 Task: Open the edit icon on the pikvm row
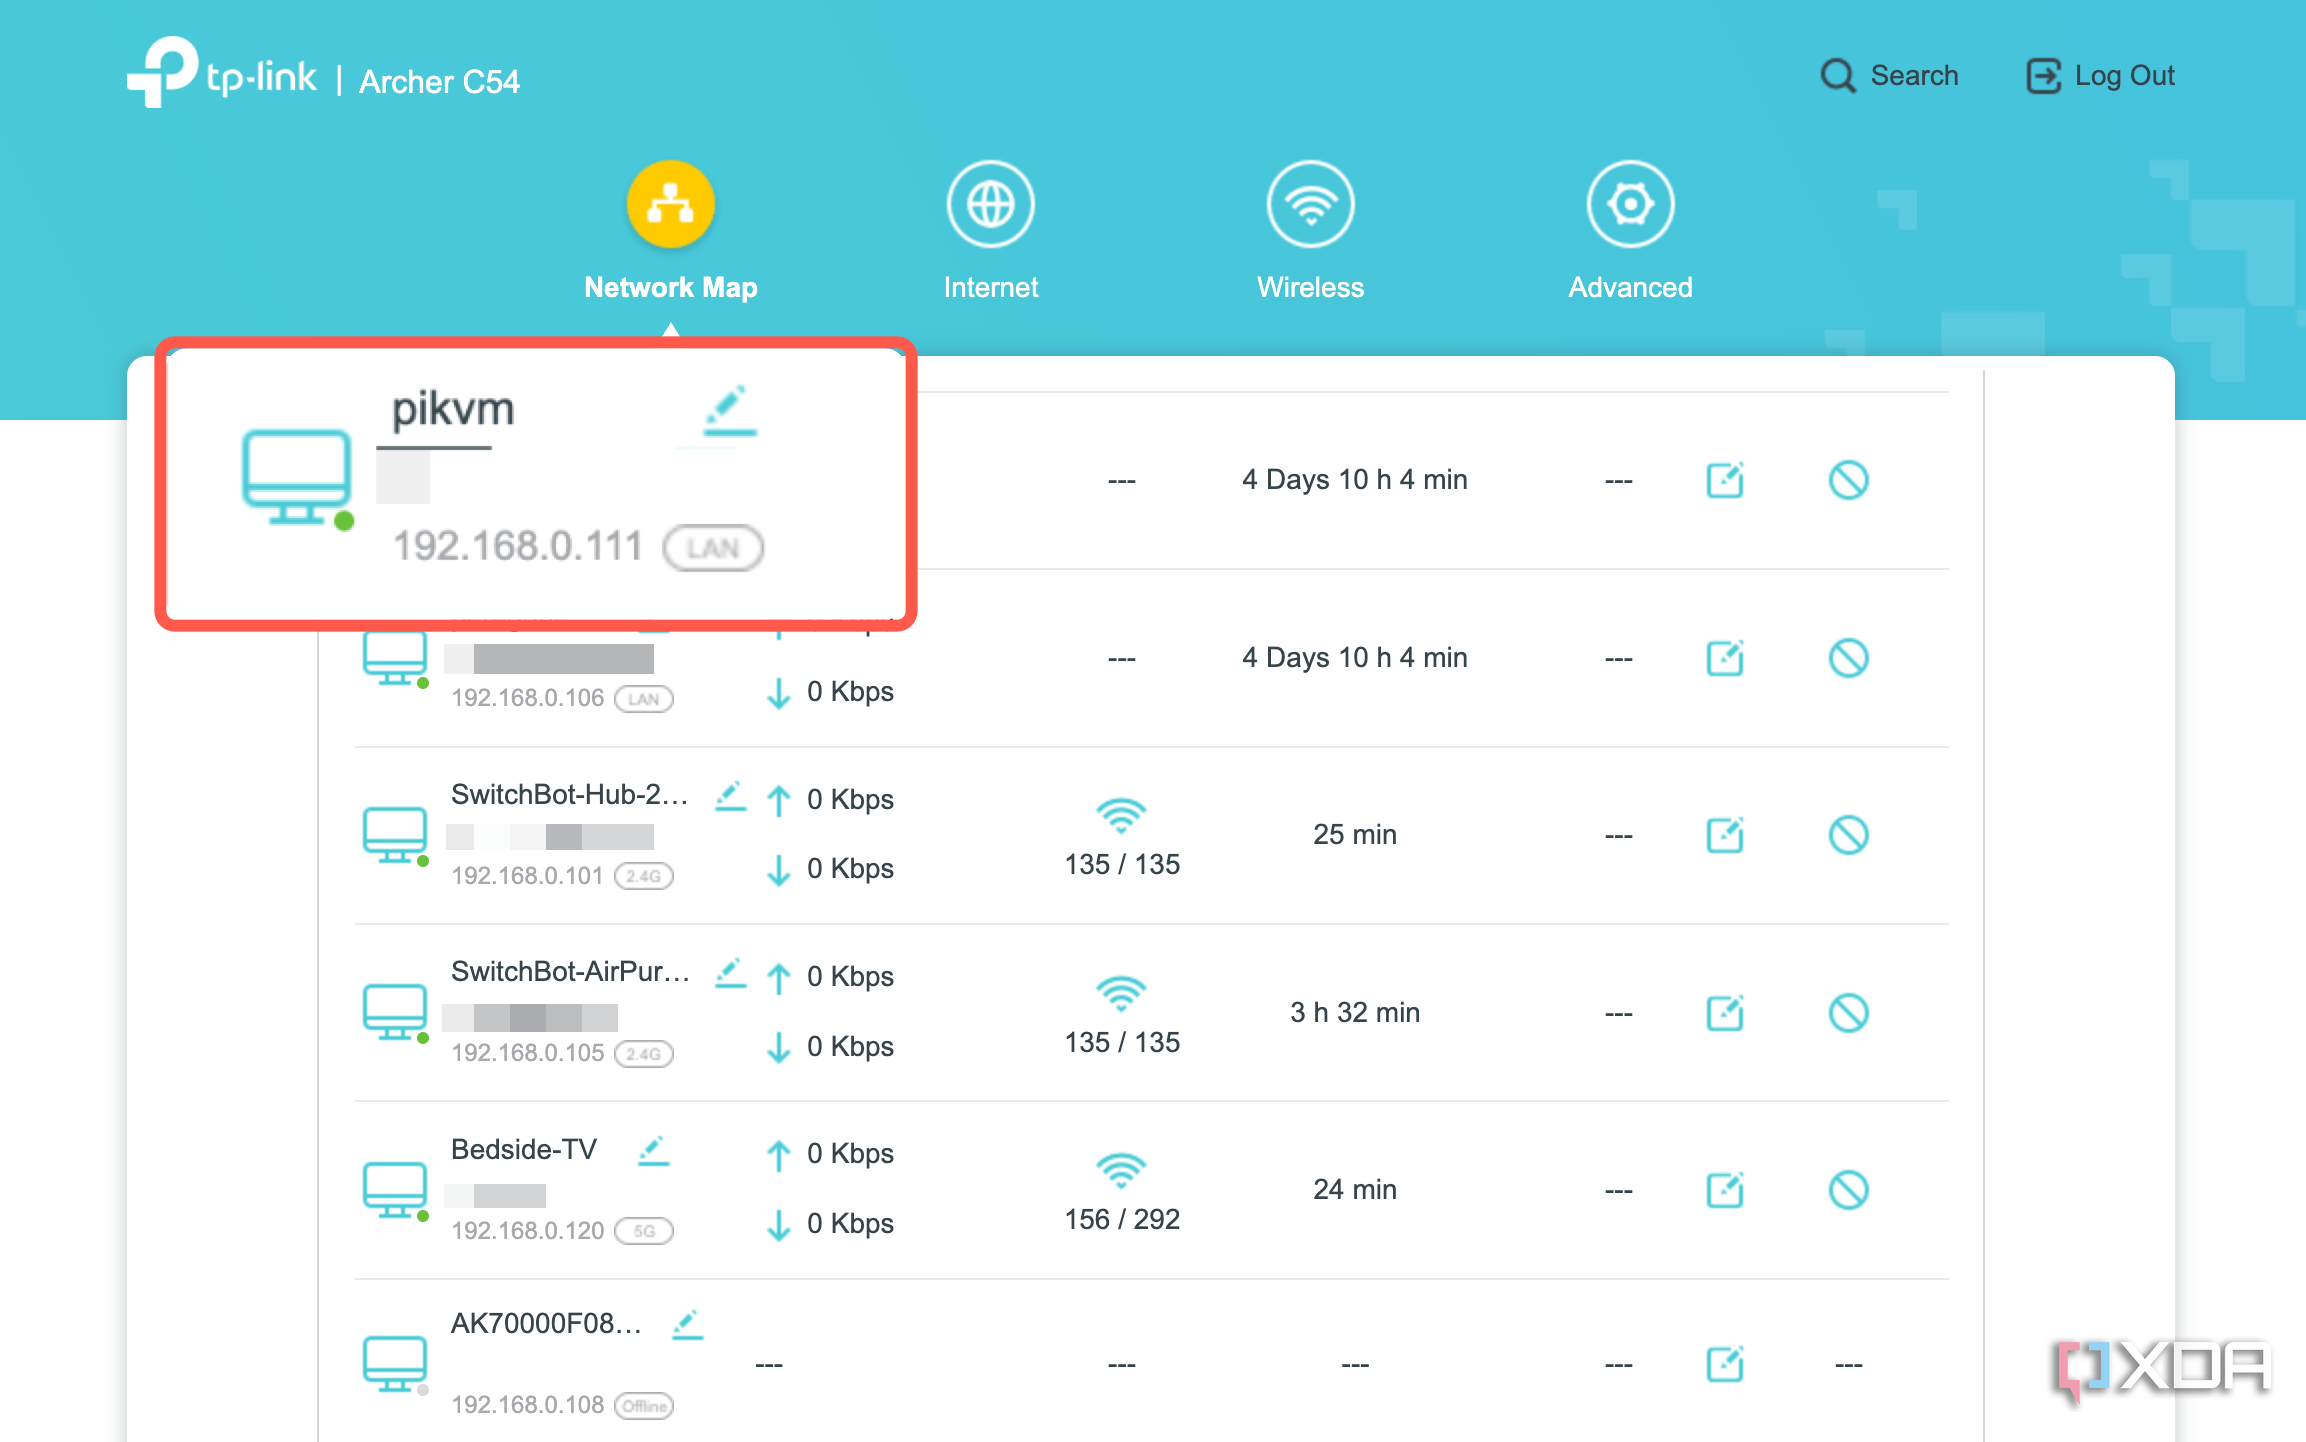coord(1724,480)
